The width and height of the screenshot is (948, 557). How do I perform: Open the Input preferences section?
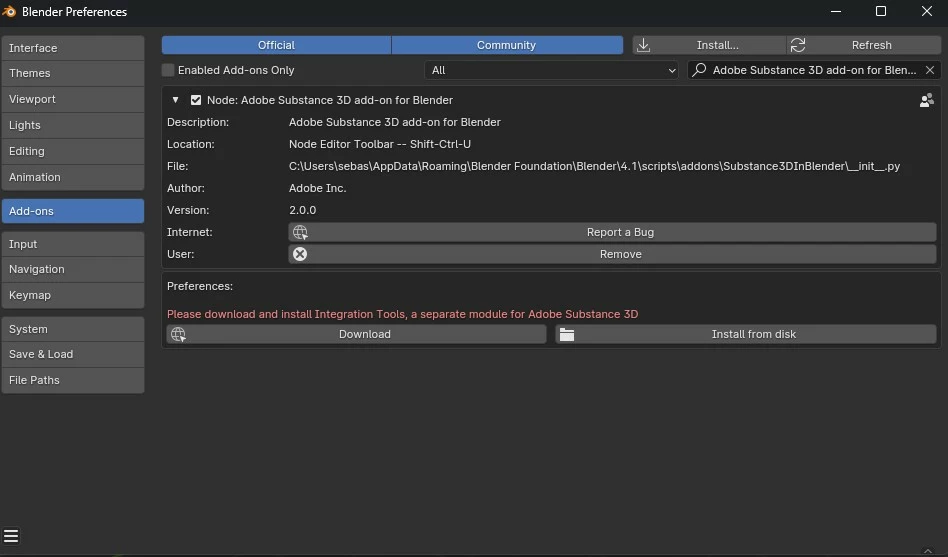(x=73, y=244)
